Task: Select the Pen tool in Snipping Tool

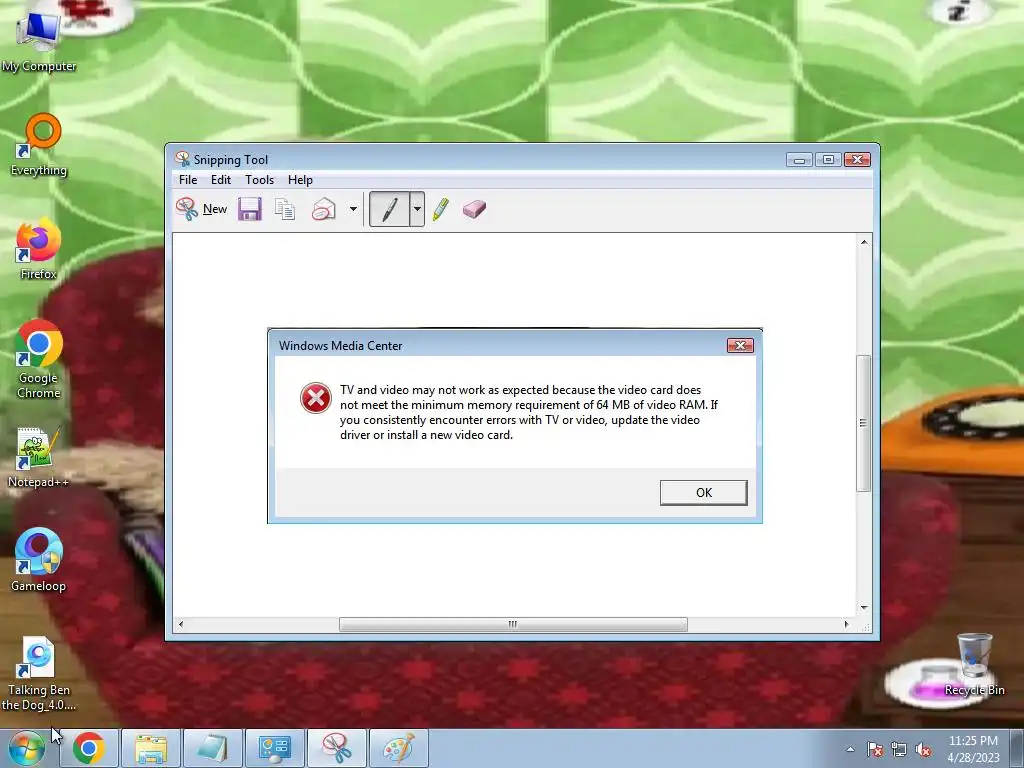Action: coord(389,209)
